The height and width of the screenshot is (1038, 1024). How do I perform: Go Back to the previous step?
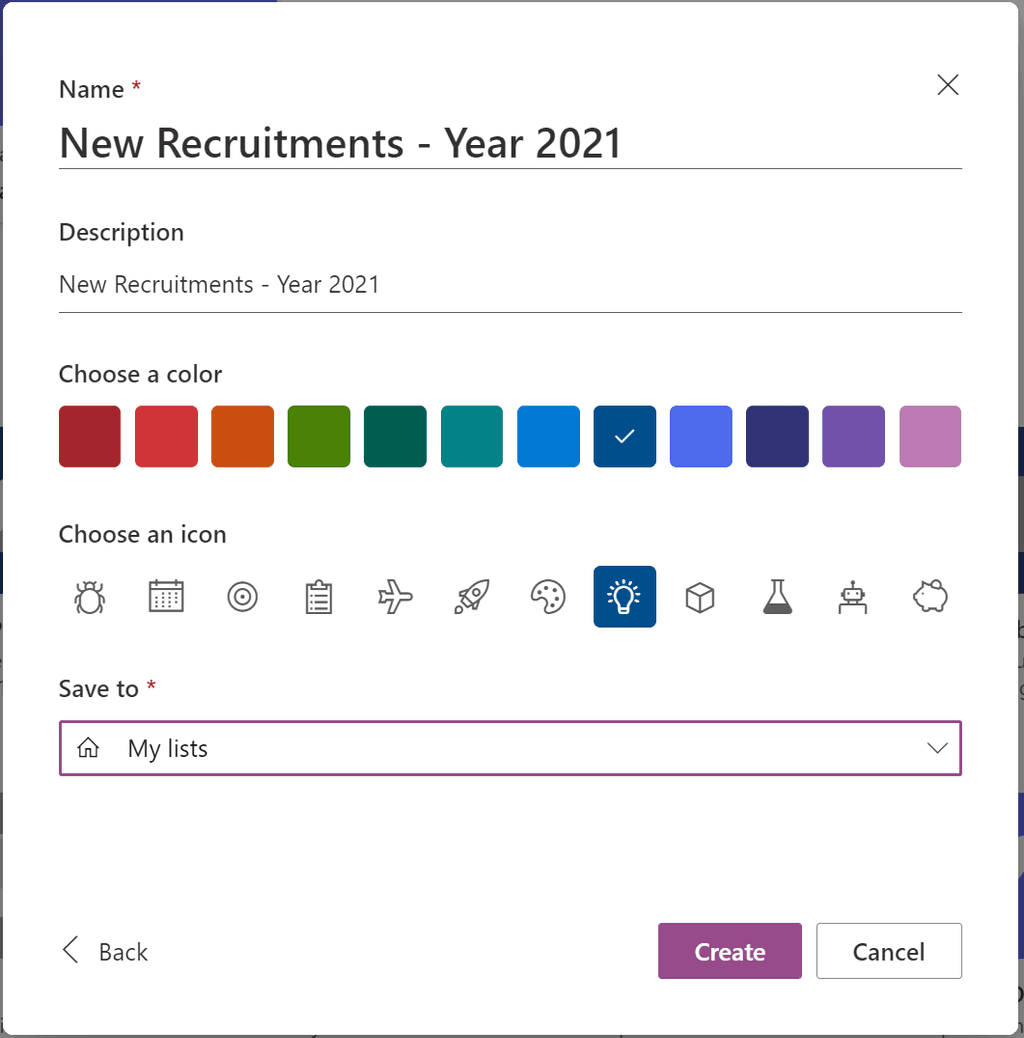point(105,951)
